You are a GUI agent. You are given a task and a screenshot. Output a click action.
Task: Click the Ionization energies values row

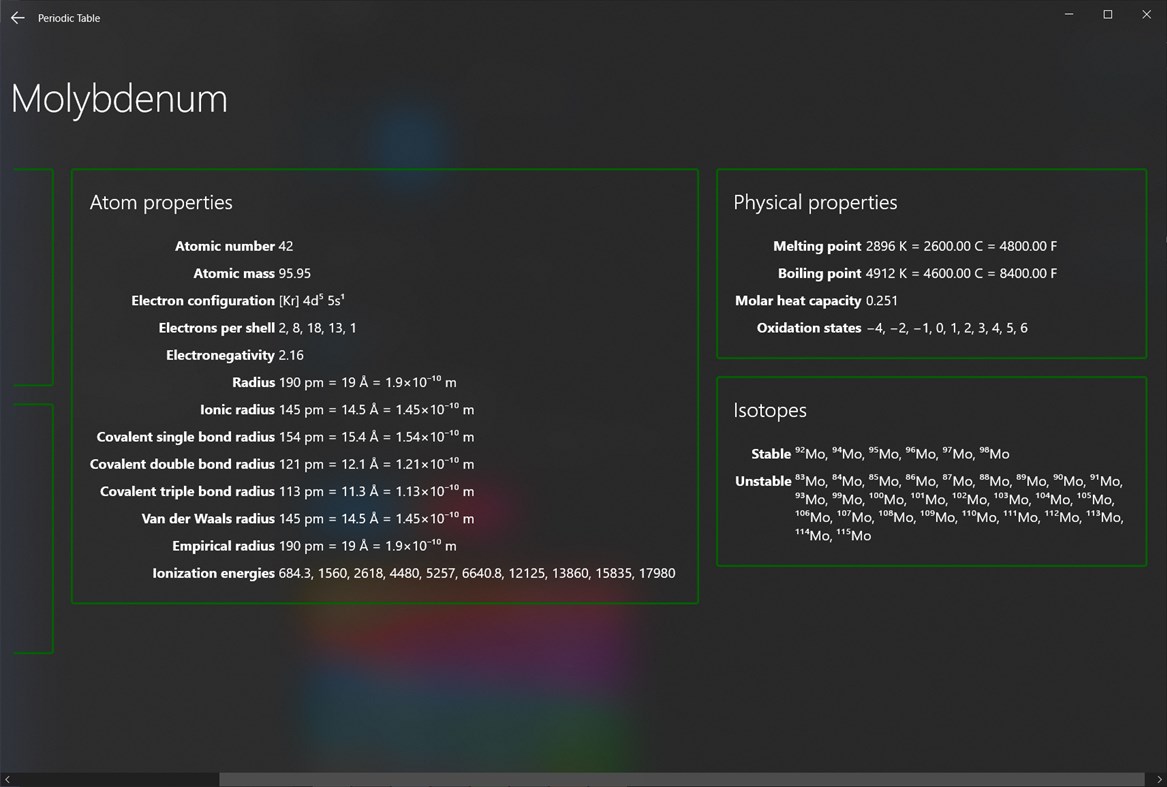[477, 573]
